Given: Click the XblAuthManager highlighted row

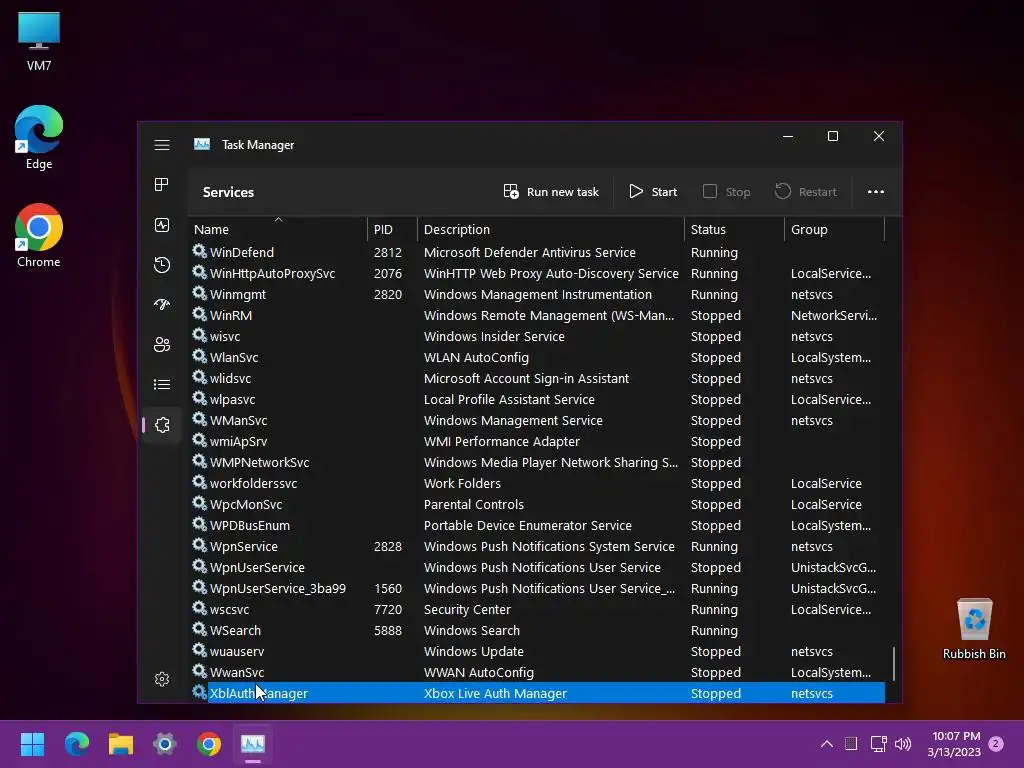Looking at the screenshot, I should [x=537, y=694].
